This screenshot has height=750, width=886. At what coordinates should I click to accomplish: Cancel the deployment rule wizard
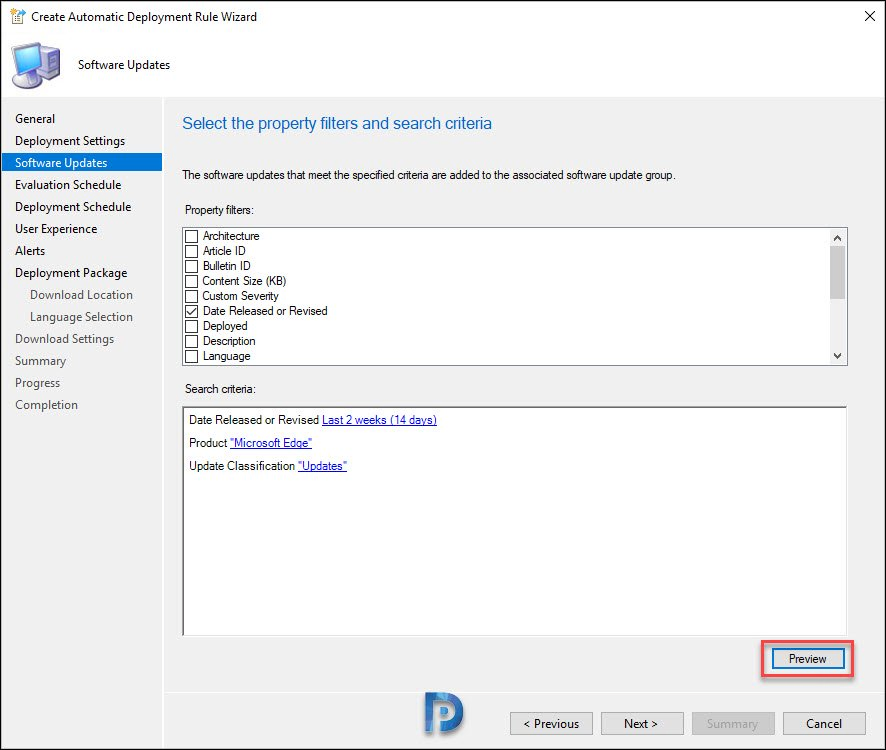click(824, 723)
